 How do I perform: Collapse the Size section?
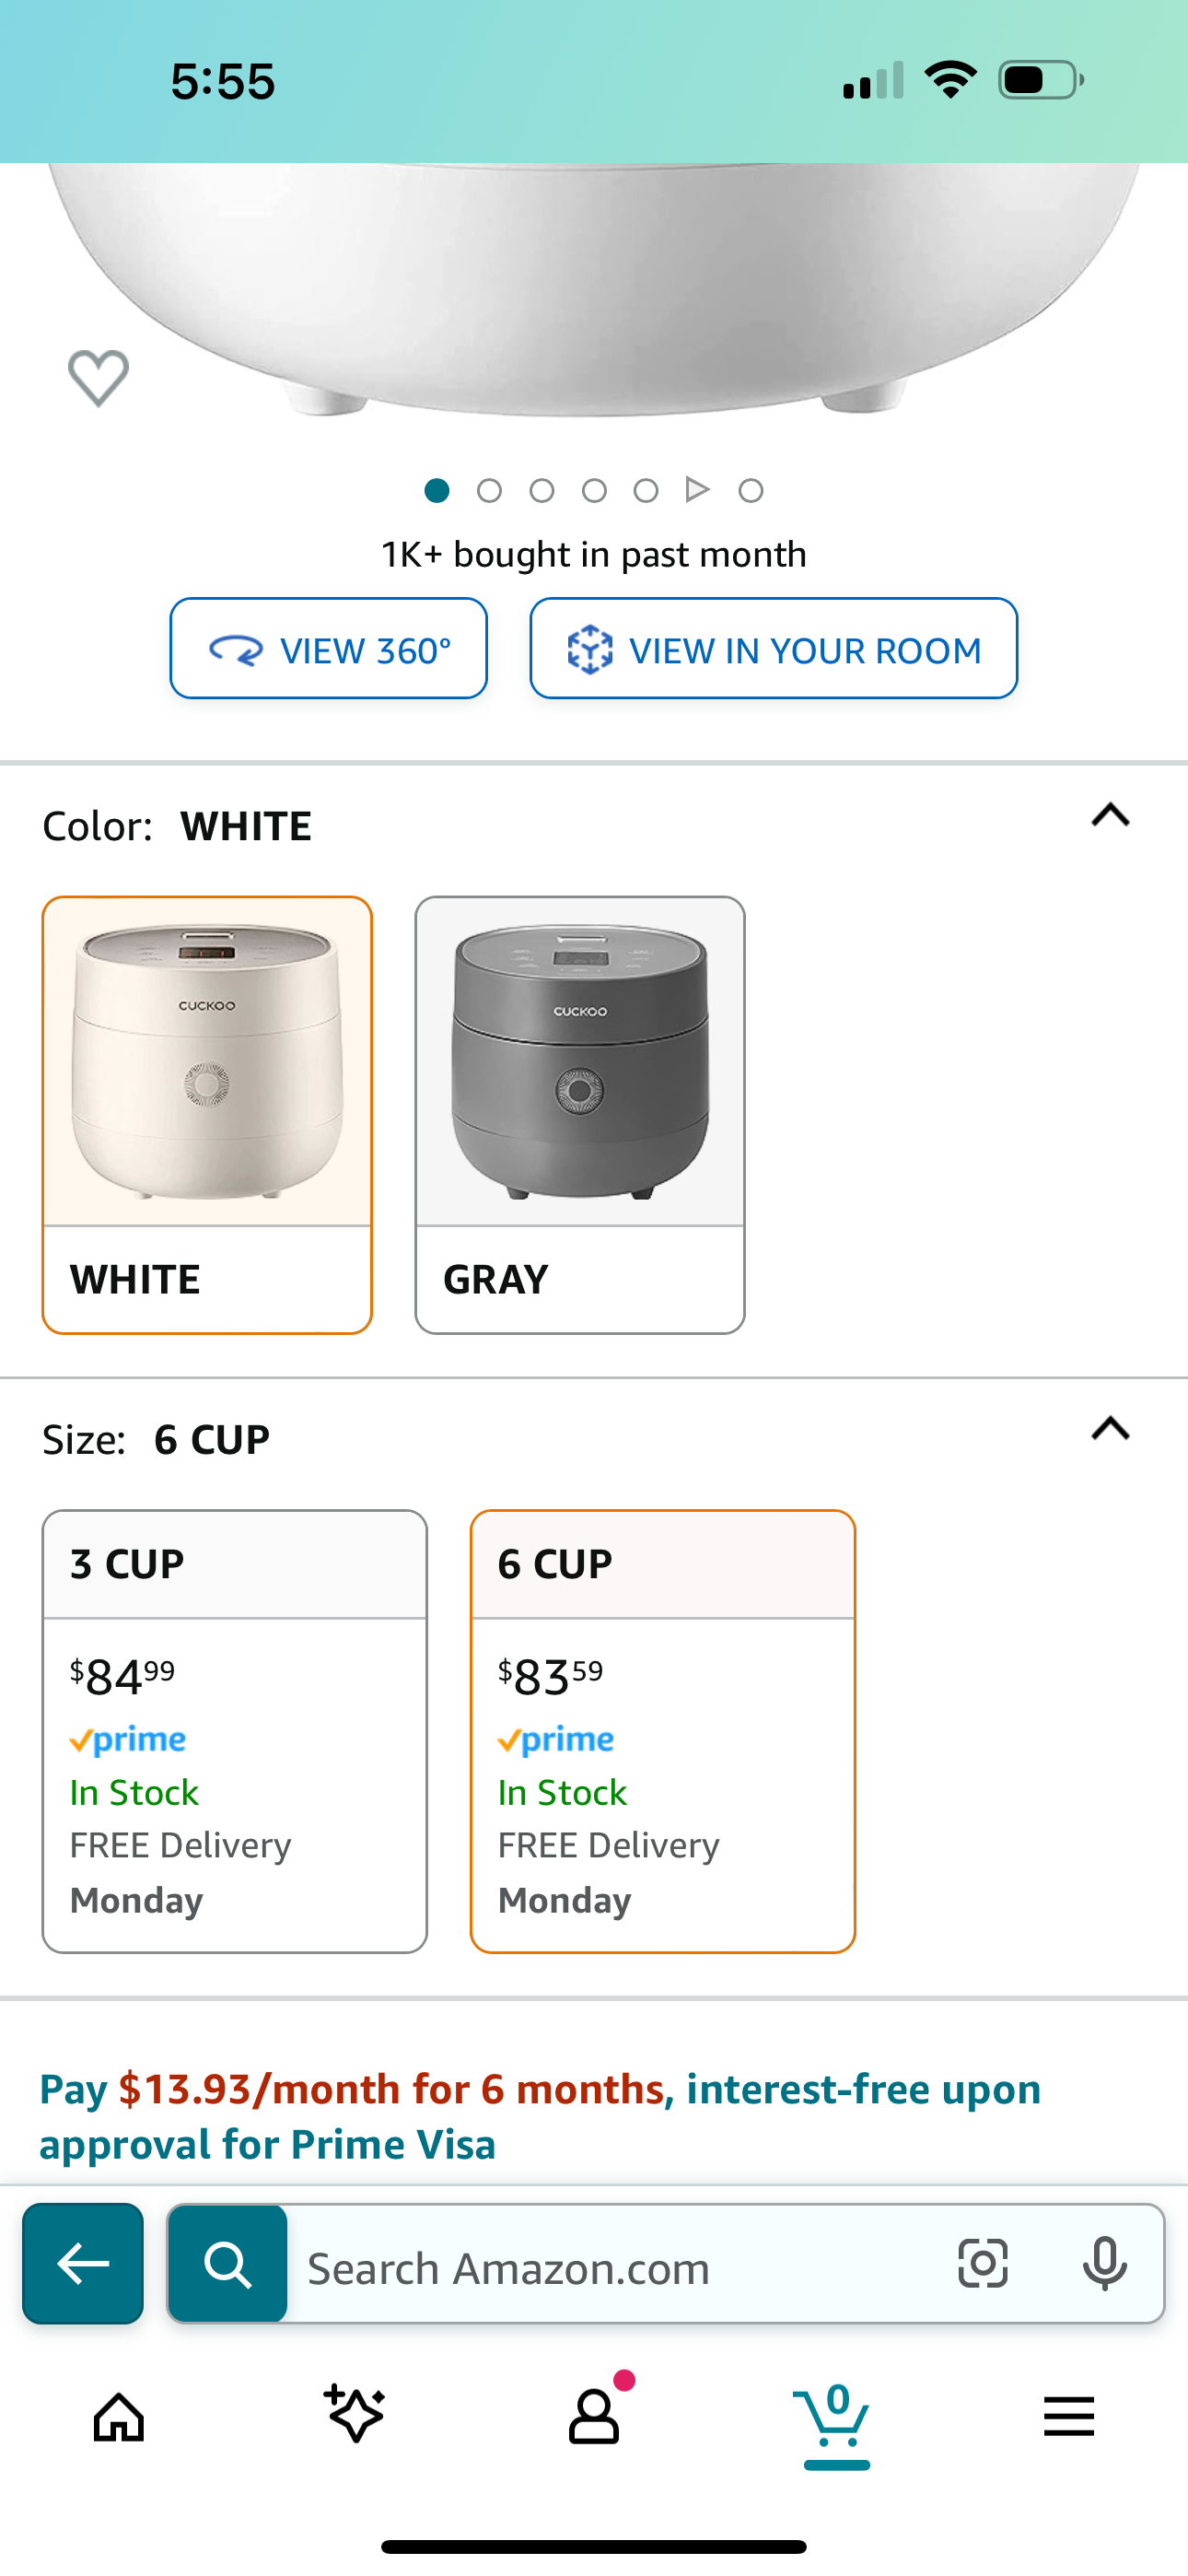click(1110, 1429)
